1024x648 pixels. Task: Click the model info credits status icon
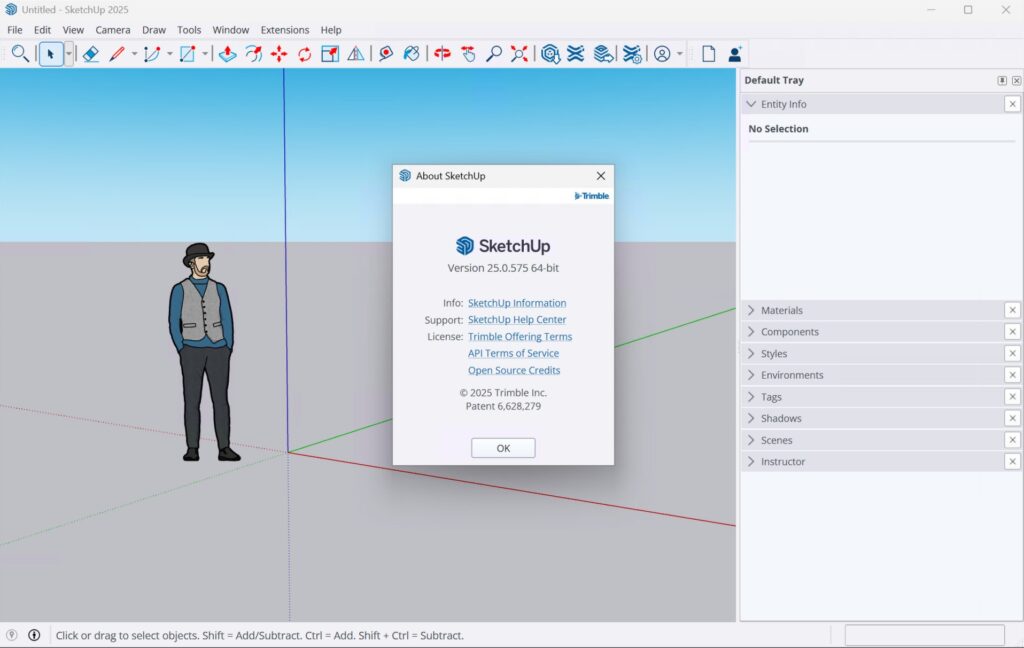point(34,635)
